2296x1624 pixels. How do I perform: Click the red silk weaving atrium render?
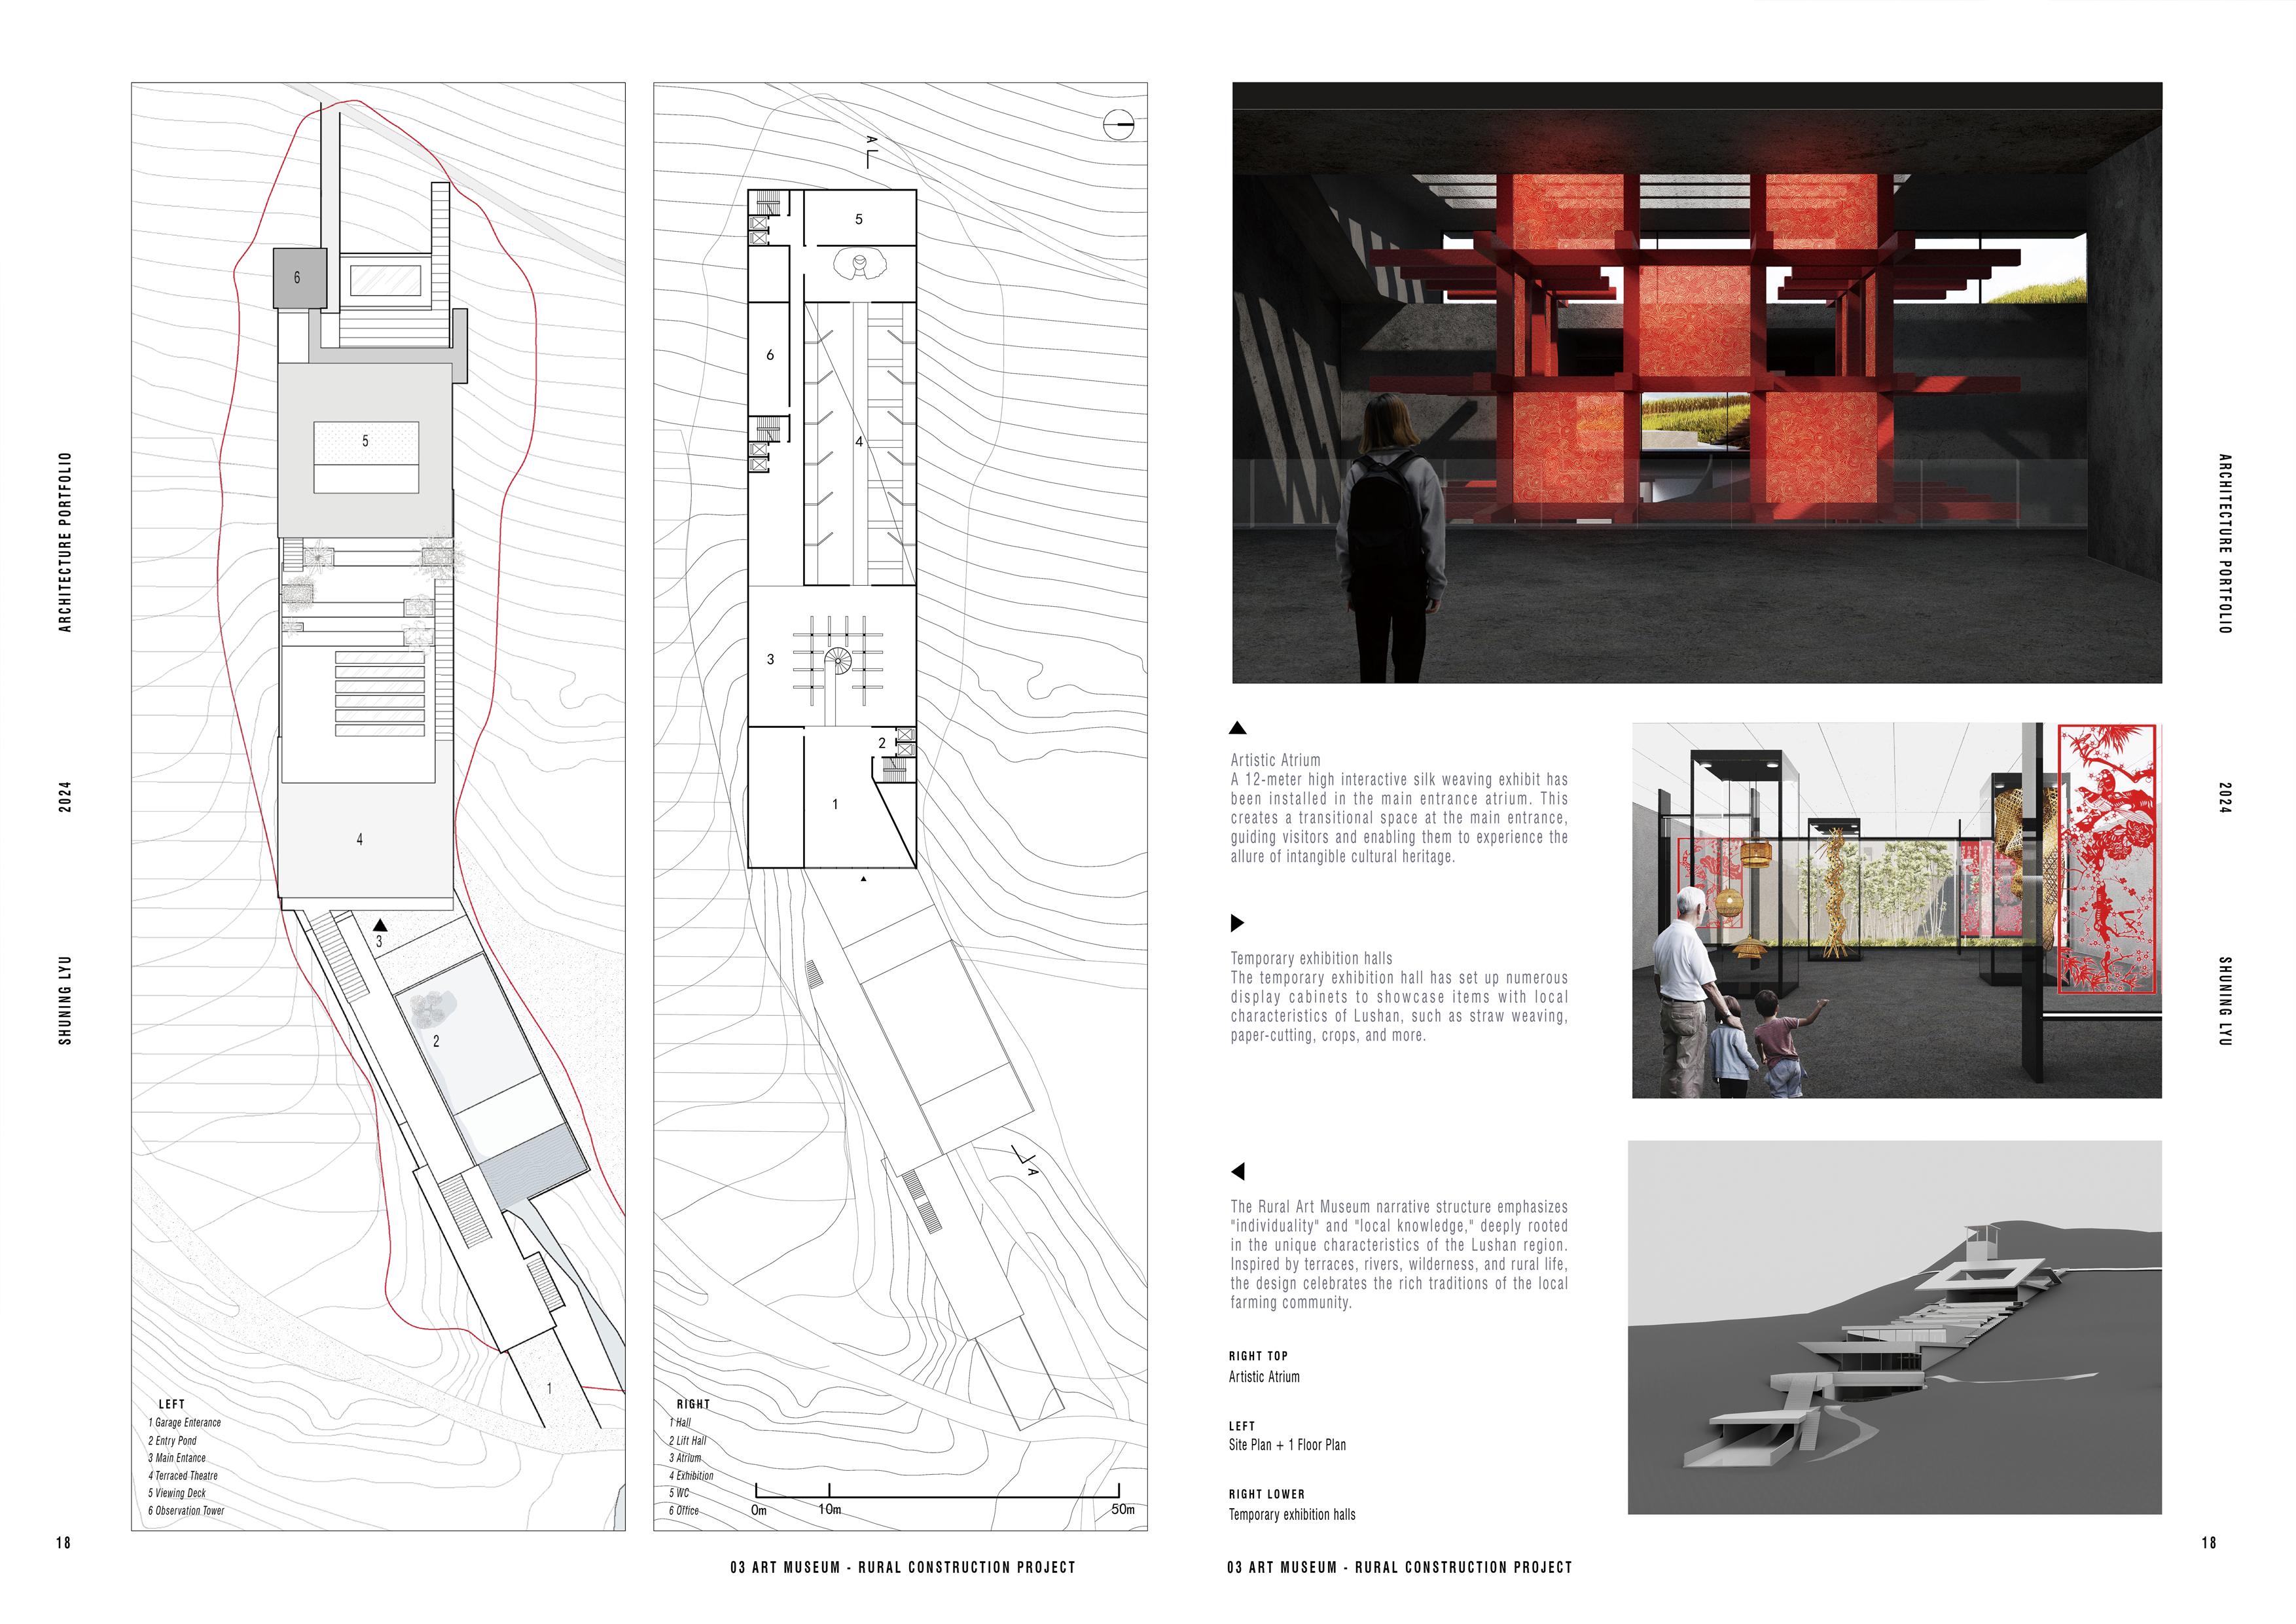click(1696, 383)
